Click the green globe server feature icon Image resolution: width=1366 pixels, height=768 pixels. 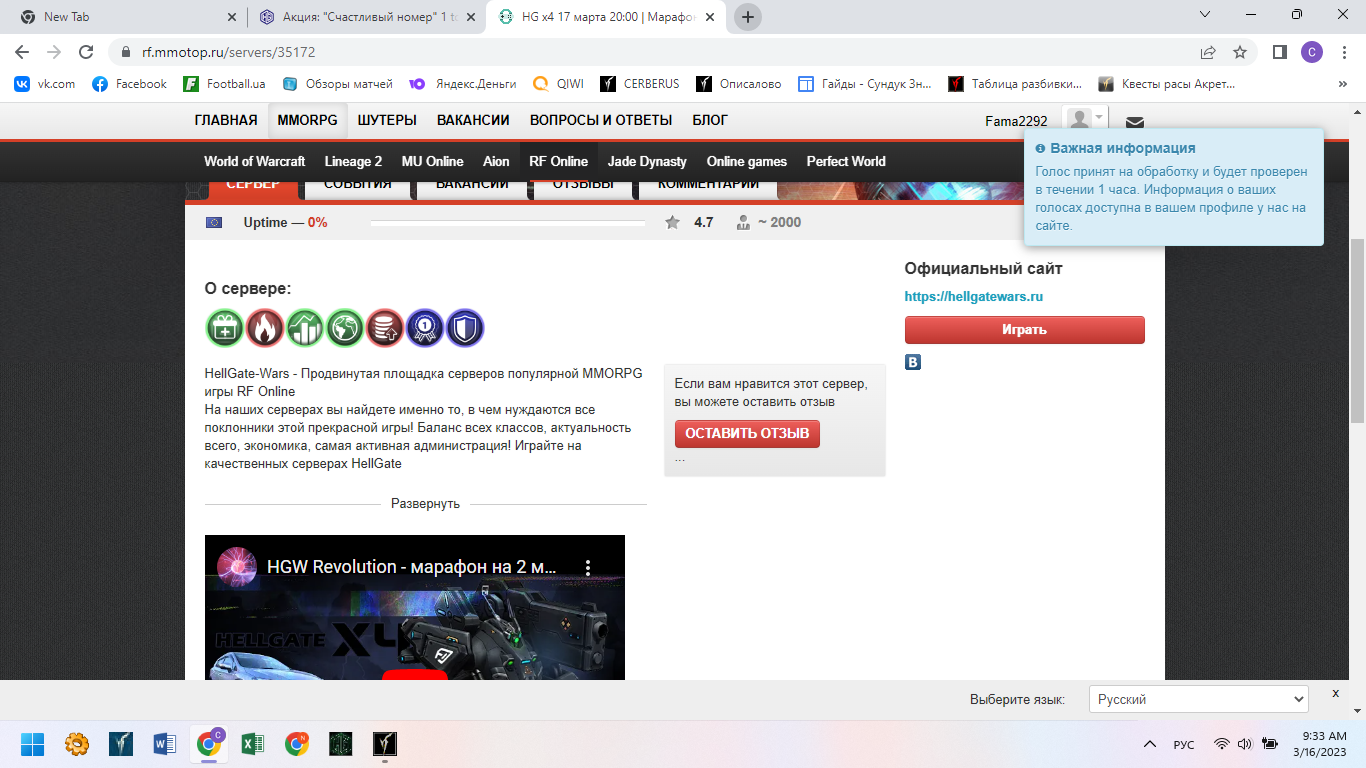click(x=345, y=328)
